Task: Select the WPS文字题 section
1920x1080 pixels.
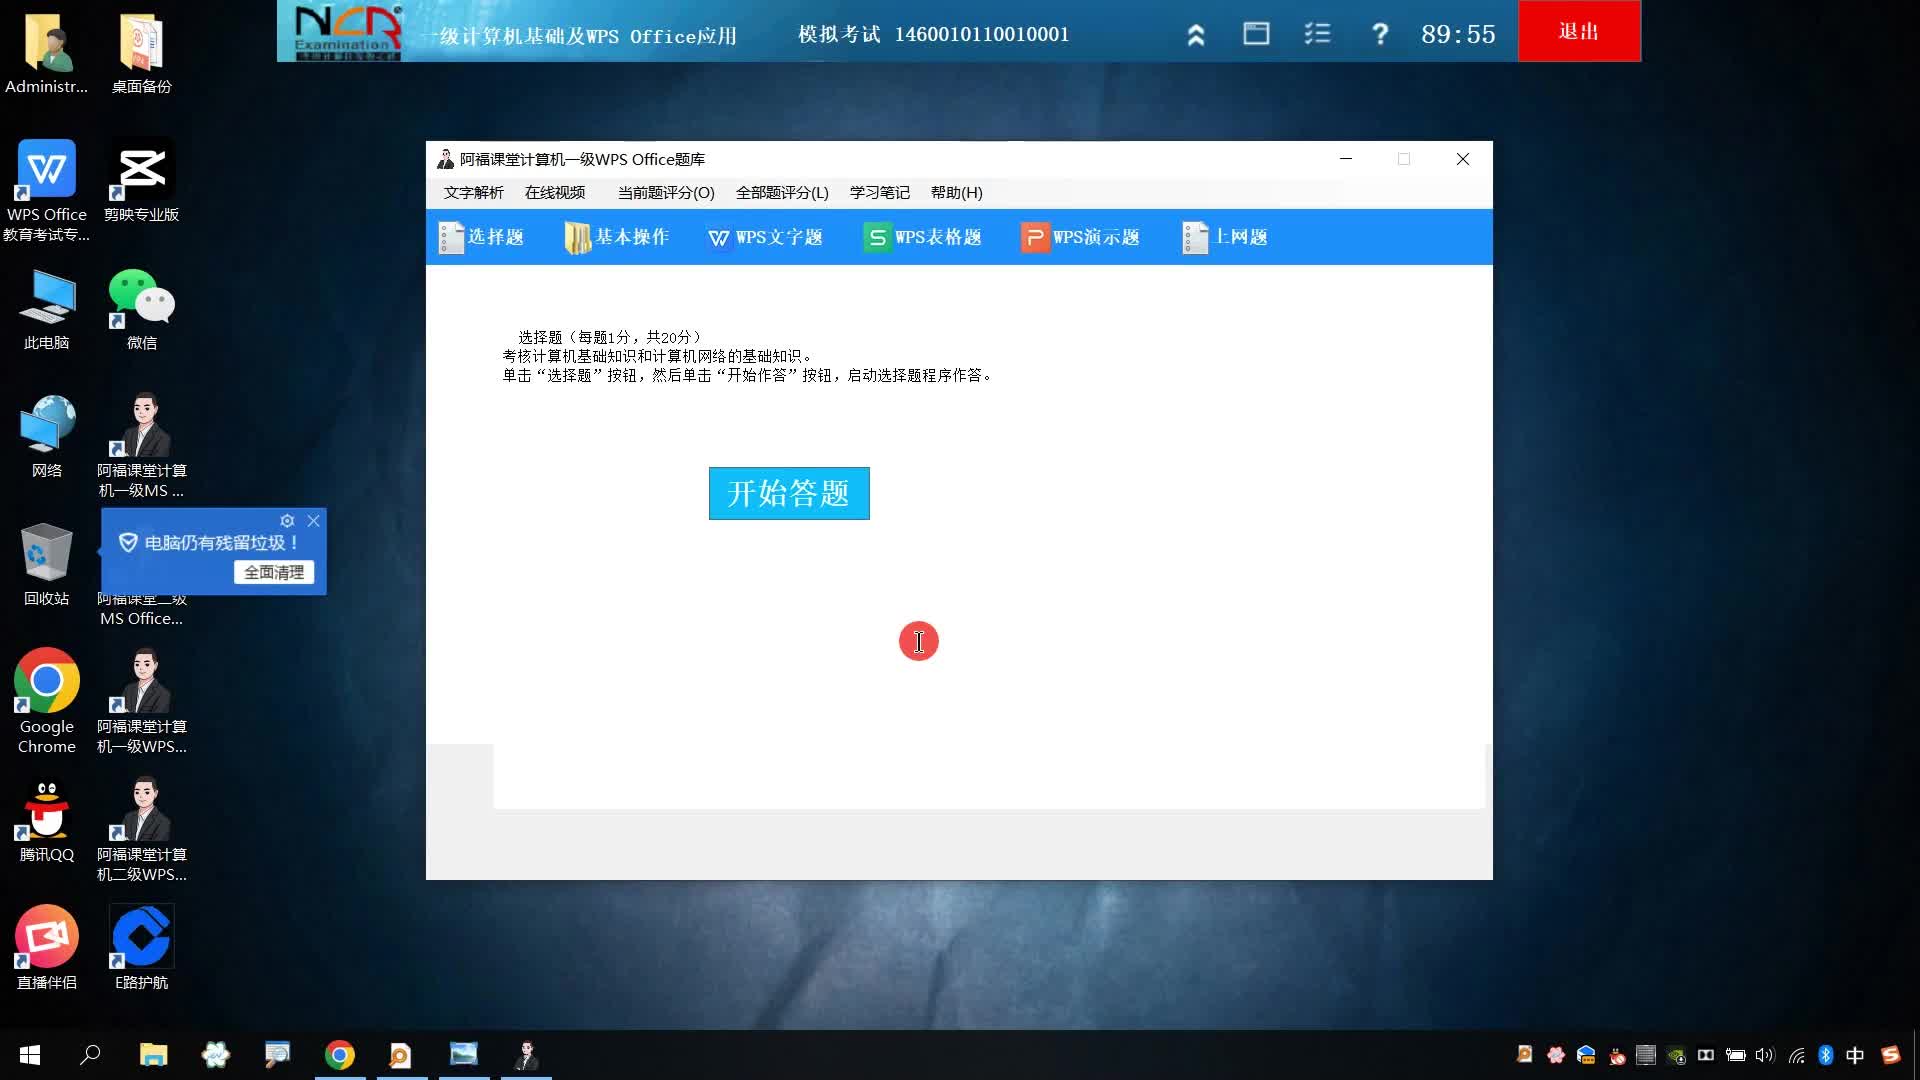Action: click(x=765, y=237)
